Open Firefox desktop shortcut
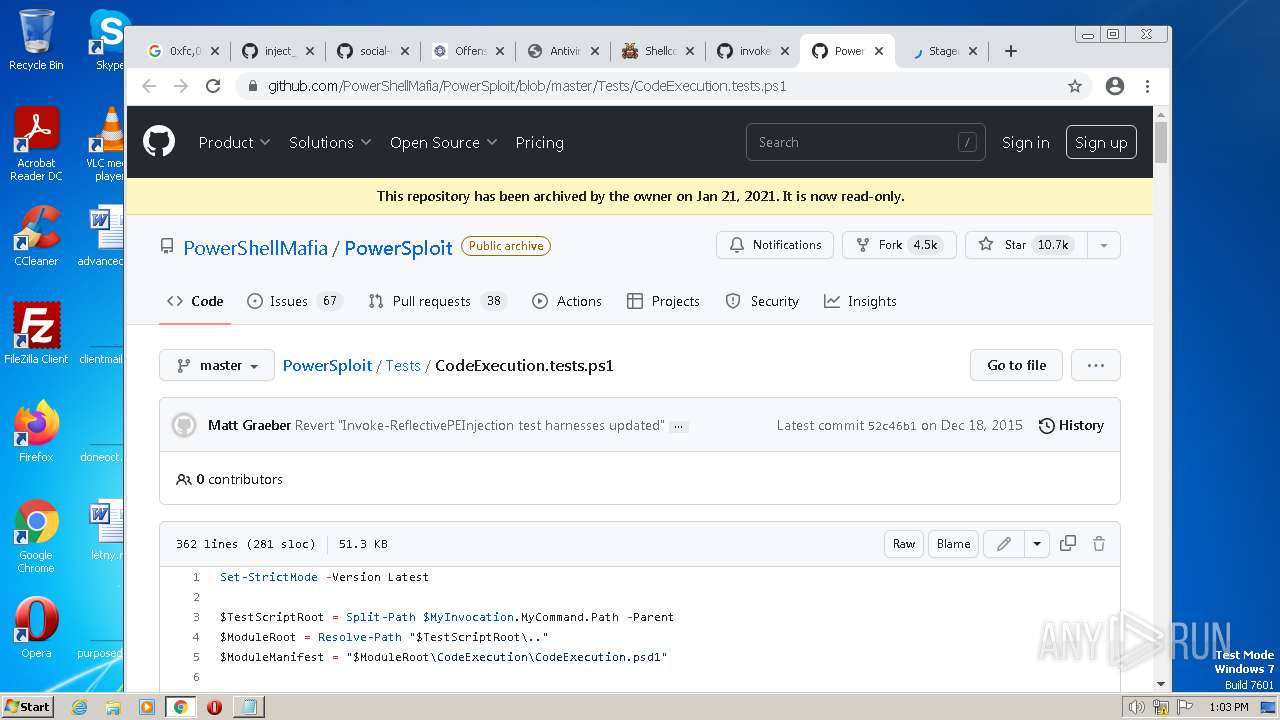 36,431
